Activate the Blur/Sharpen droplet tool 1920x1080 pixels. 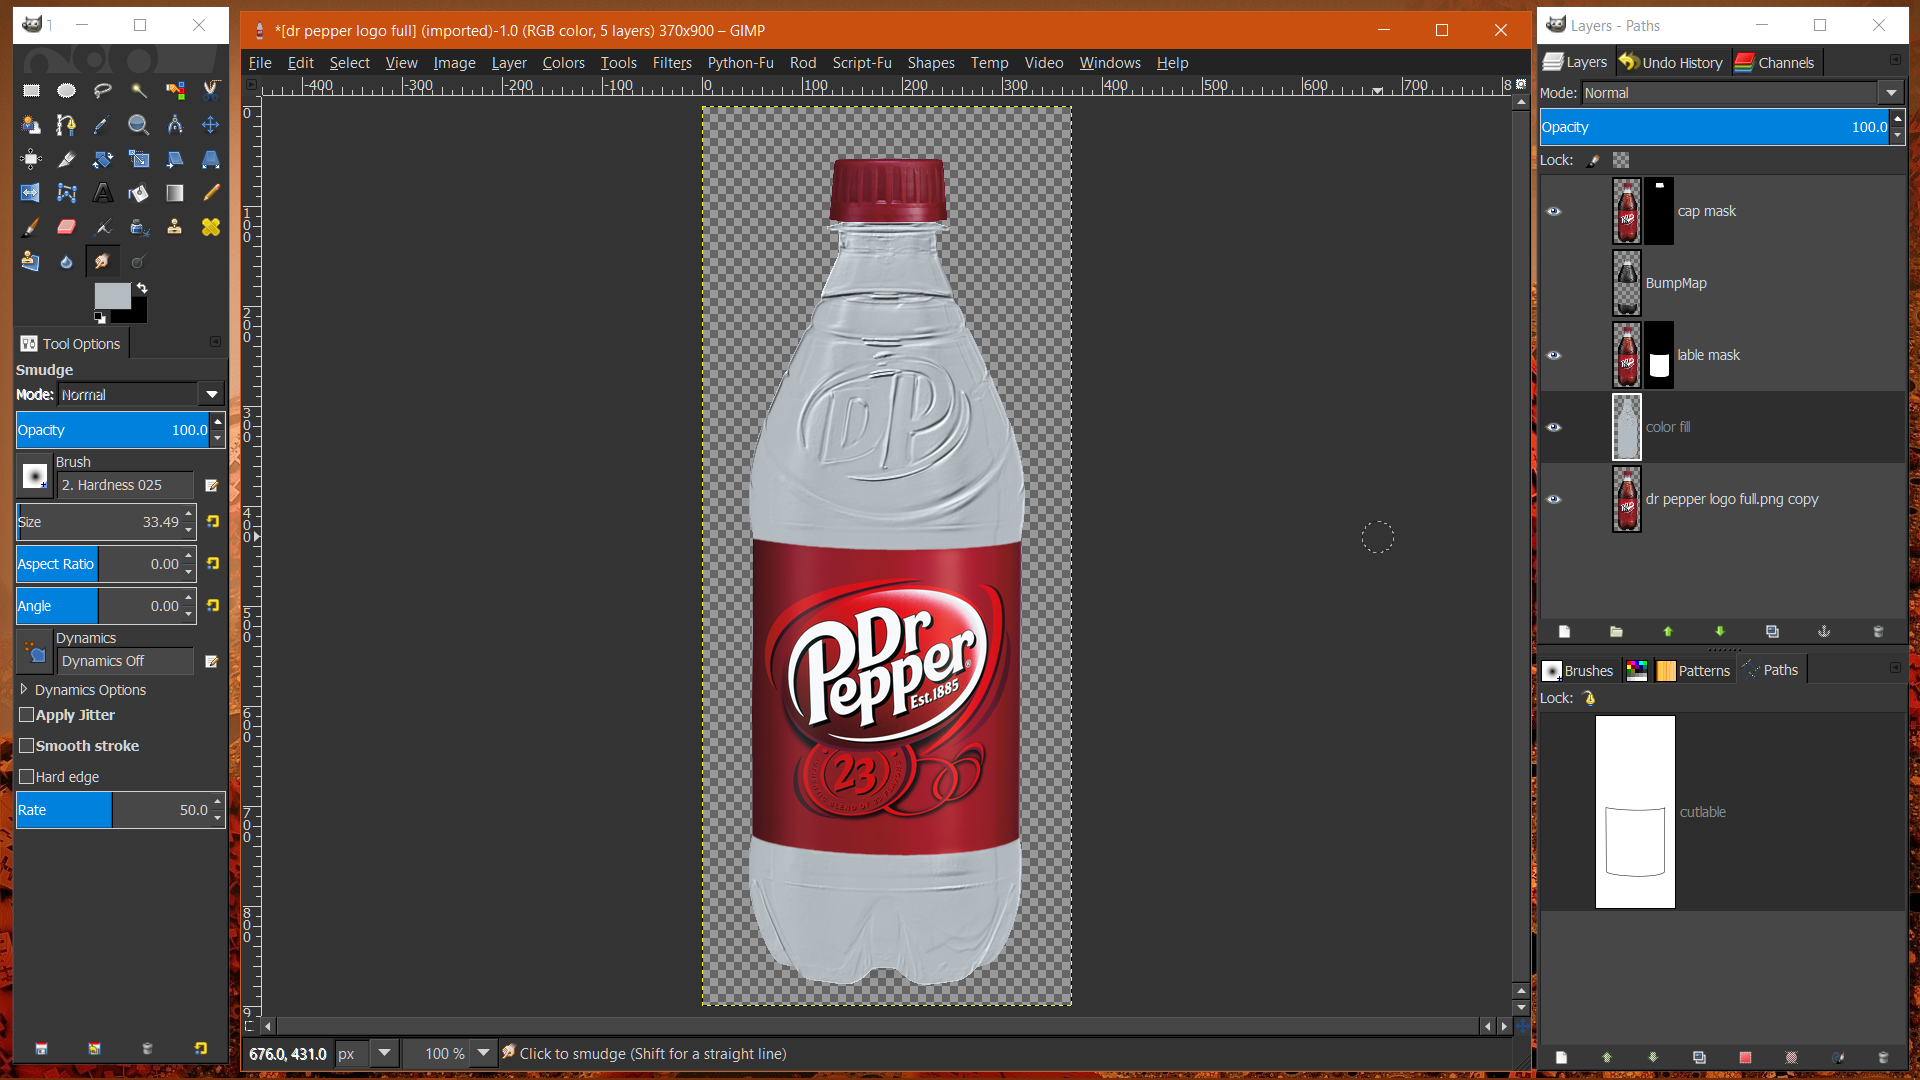67,261
